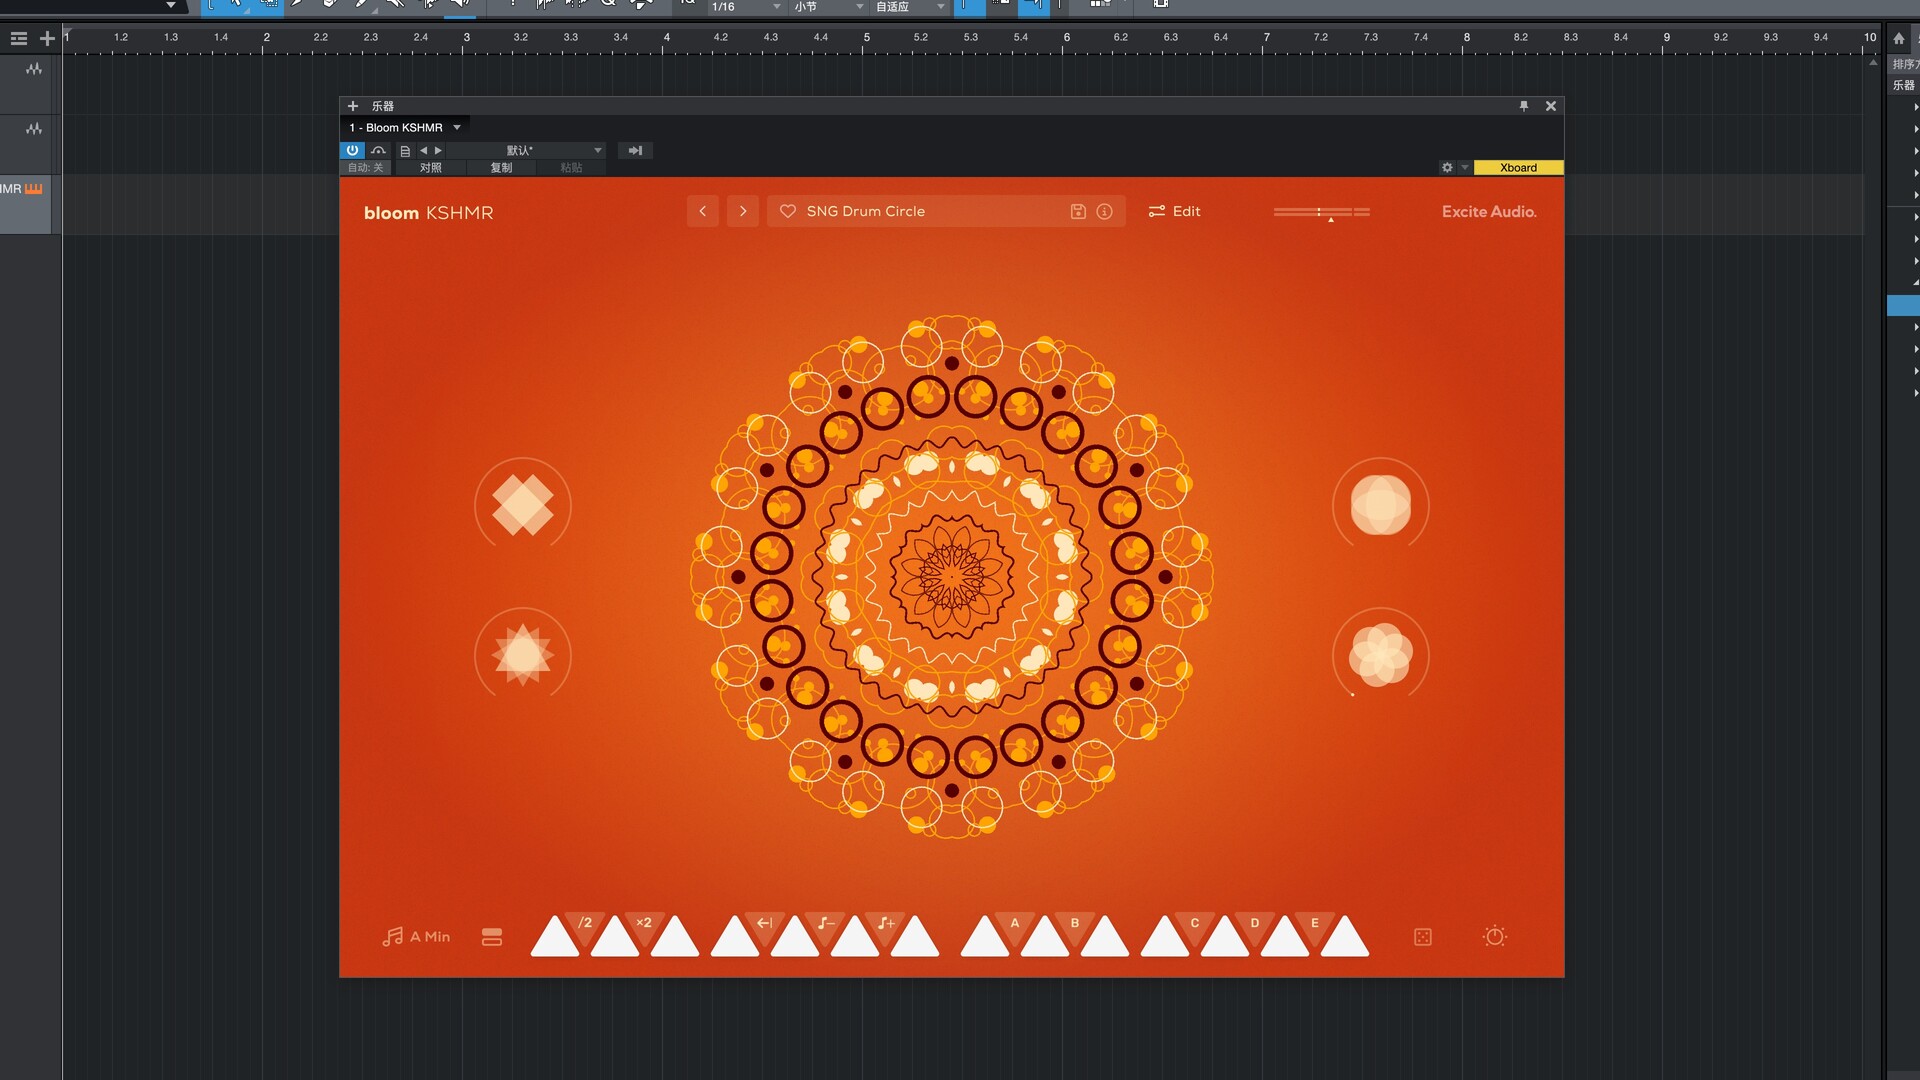Add instrument with plus icon in 乐器 window
Viewport: 1920px width, 1080px height.
click(x=352, y=105)
